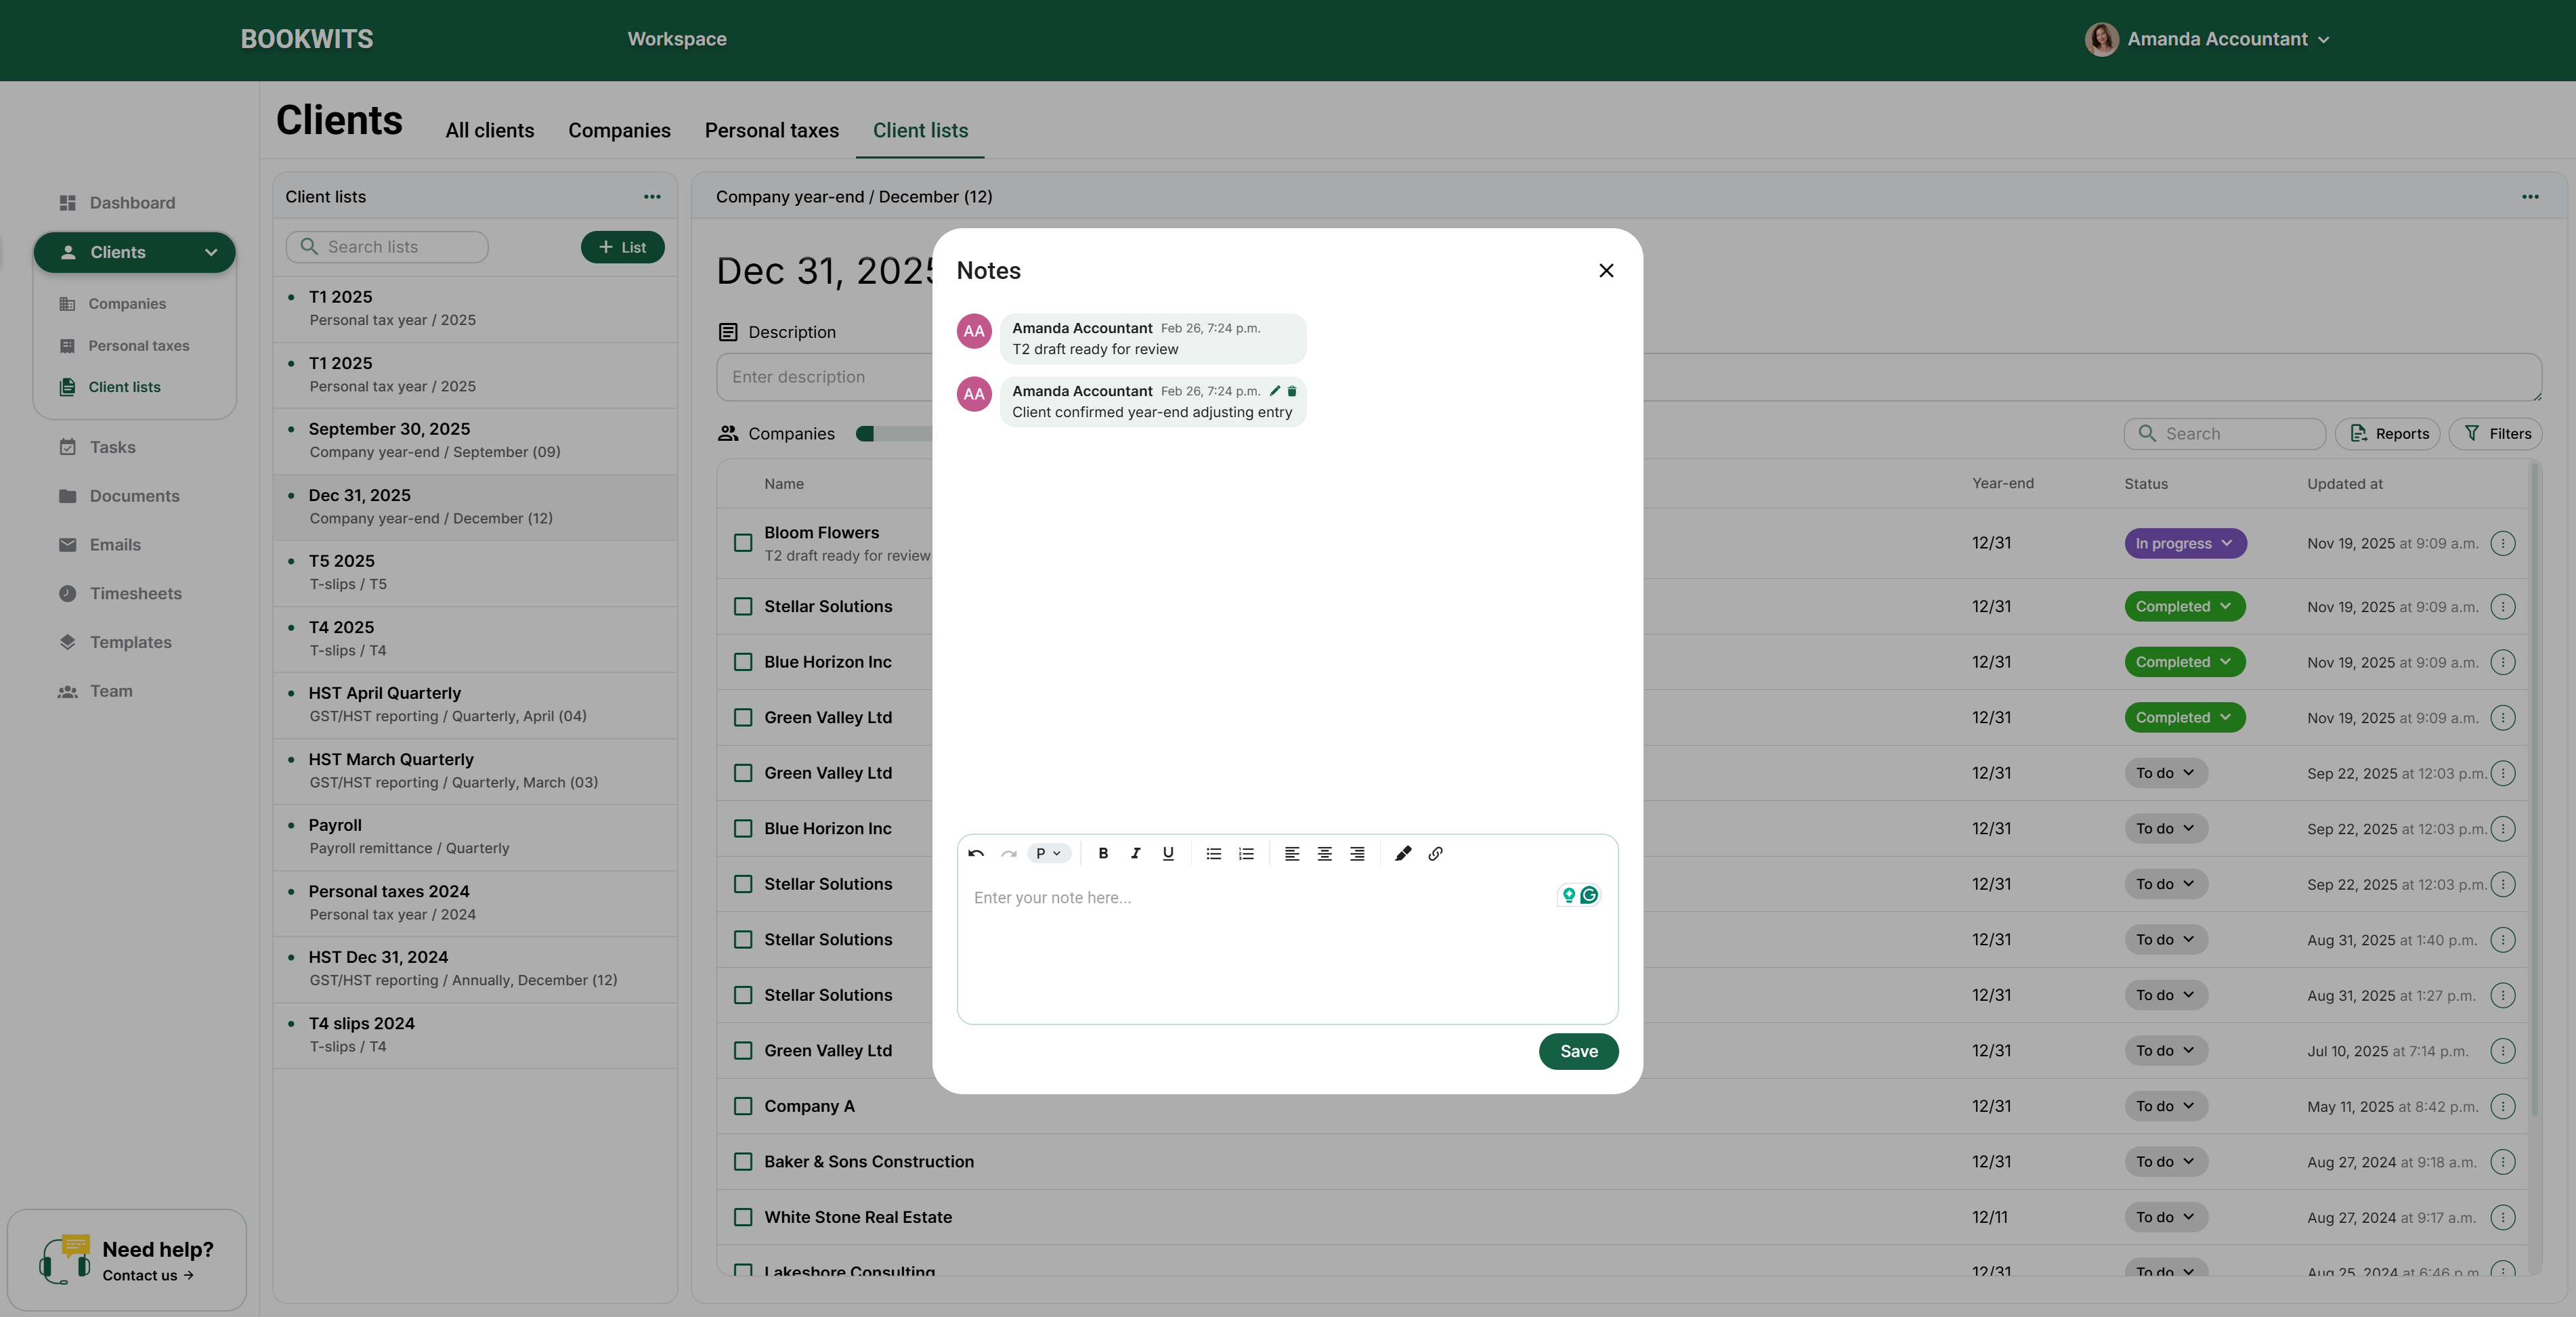Toggle italic in note editor
The height and width of the screenshot is (1317, 2576).
click(x=1135, y=853)
